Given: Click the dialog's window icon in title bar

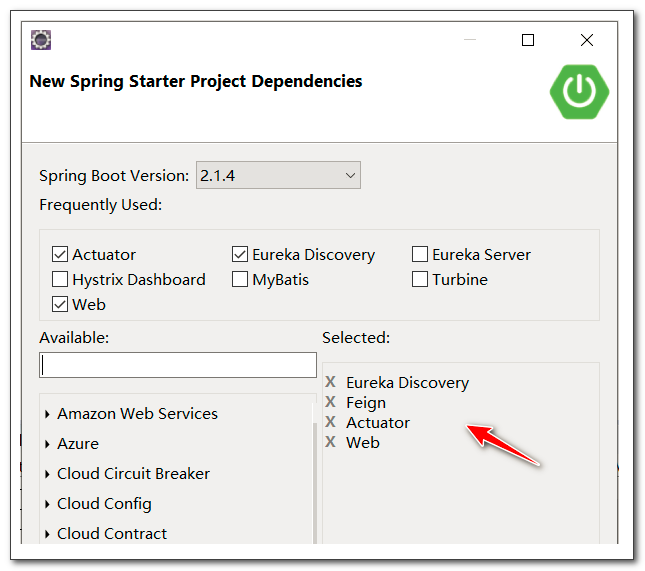Looking at the screenshot, I should (x=41, y=40).
